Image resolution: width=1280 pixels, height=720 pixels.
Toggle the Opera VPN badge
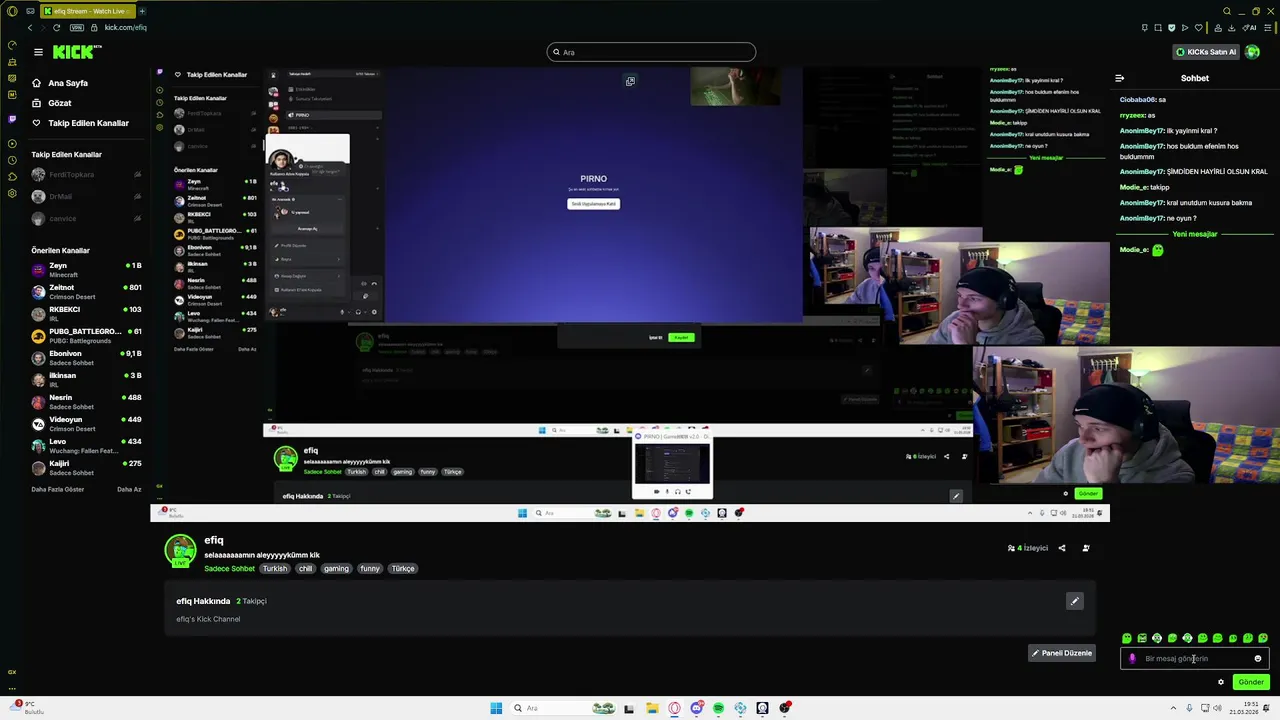77,28
